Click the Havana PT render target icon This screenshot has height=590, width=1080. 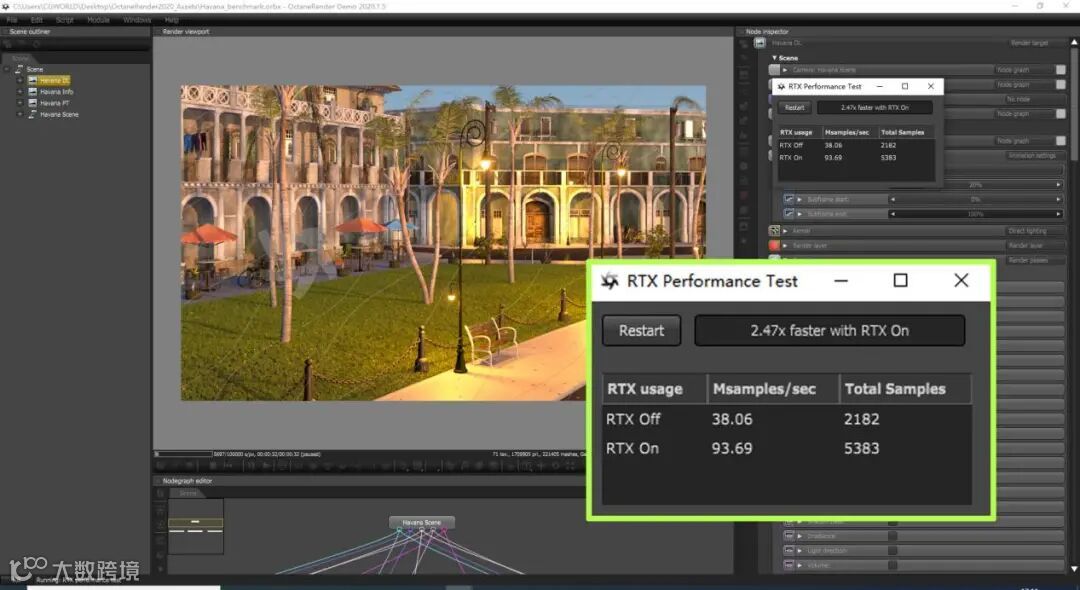tap(32, 103)
